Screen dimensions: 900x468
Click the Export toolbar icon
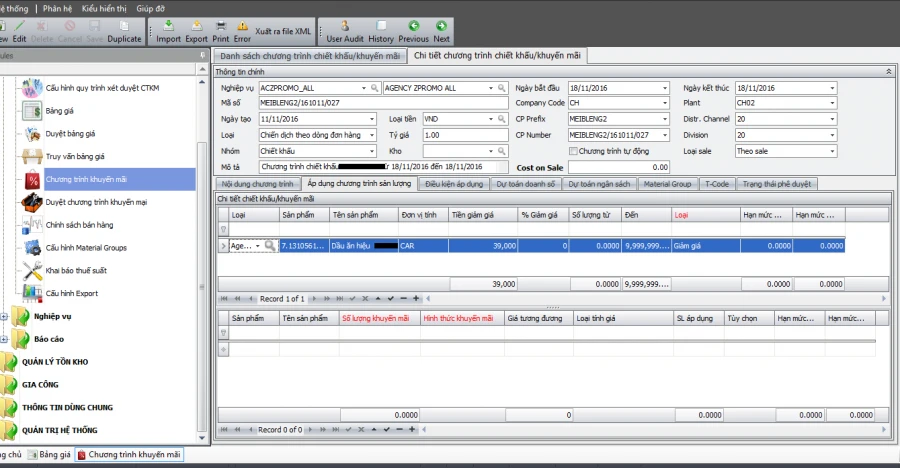point(196,32)
